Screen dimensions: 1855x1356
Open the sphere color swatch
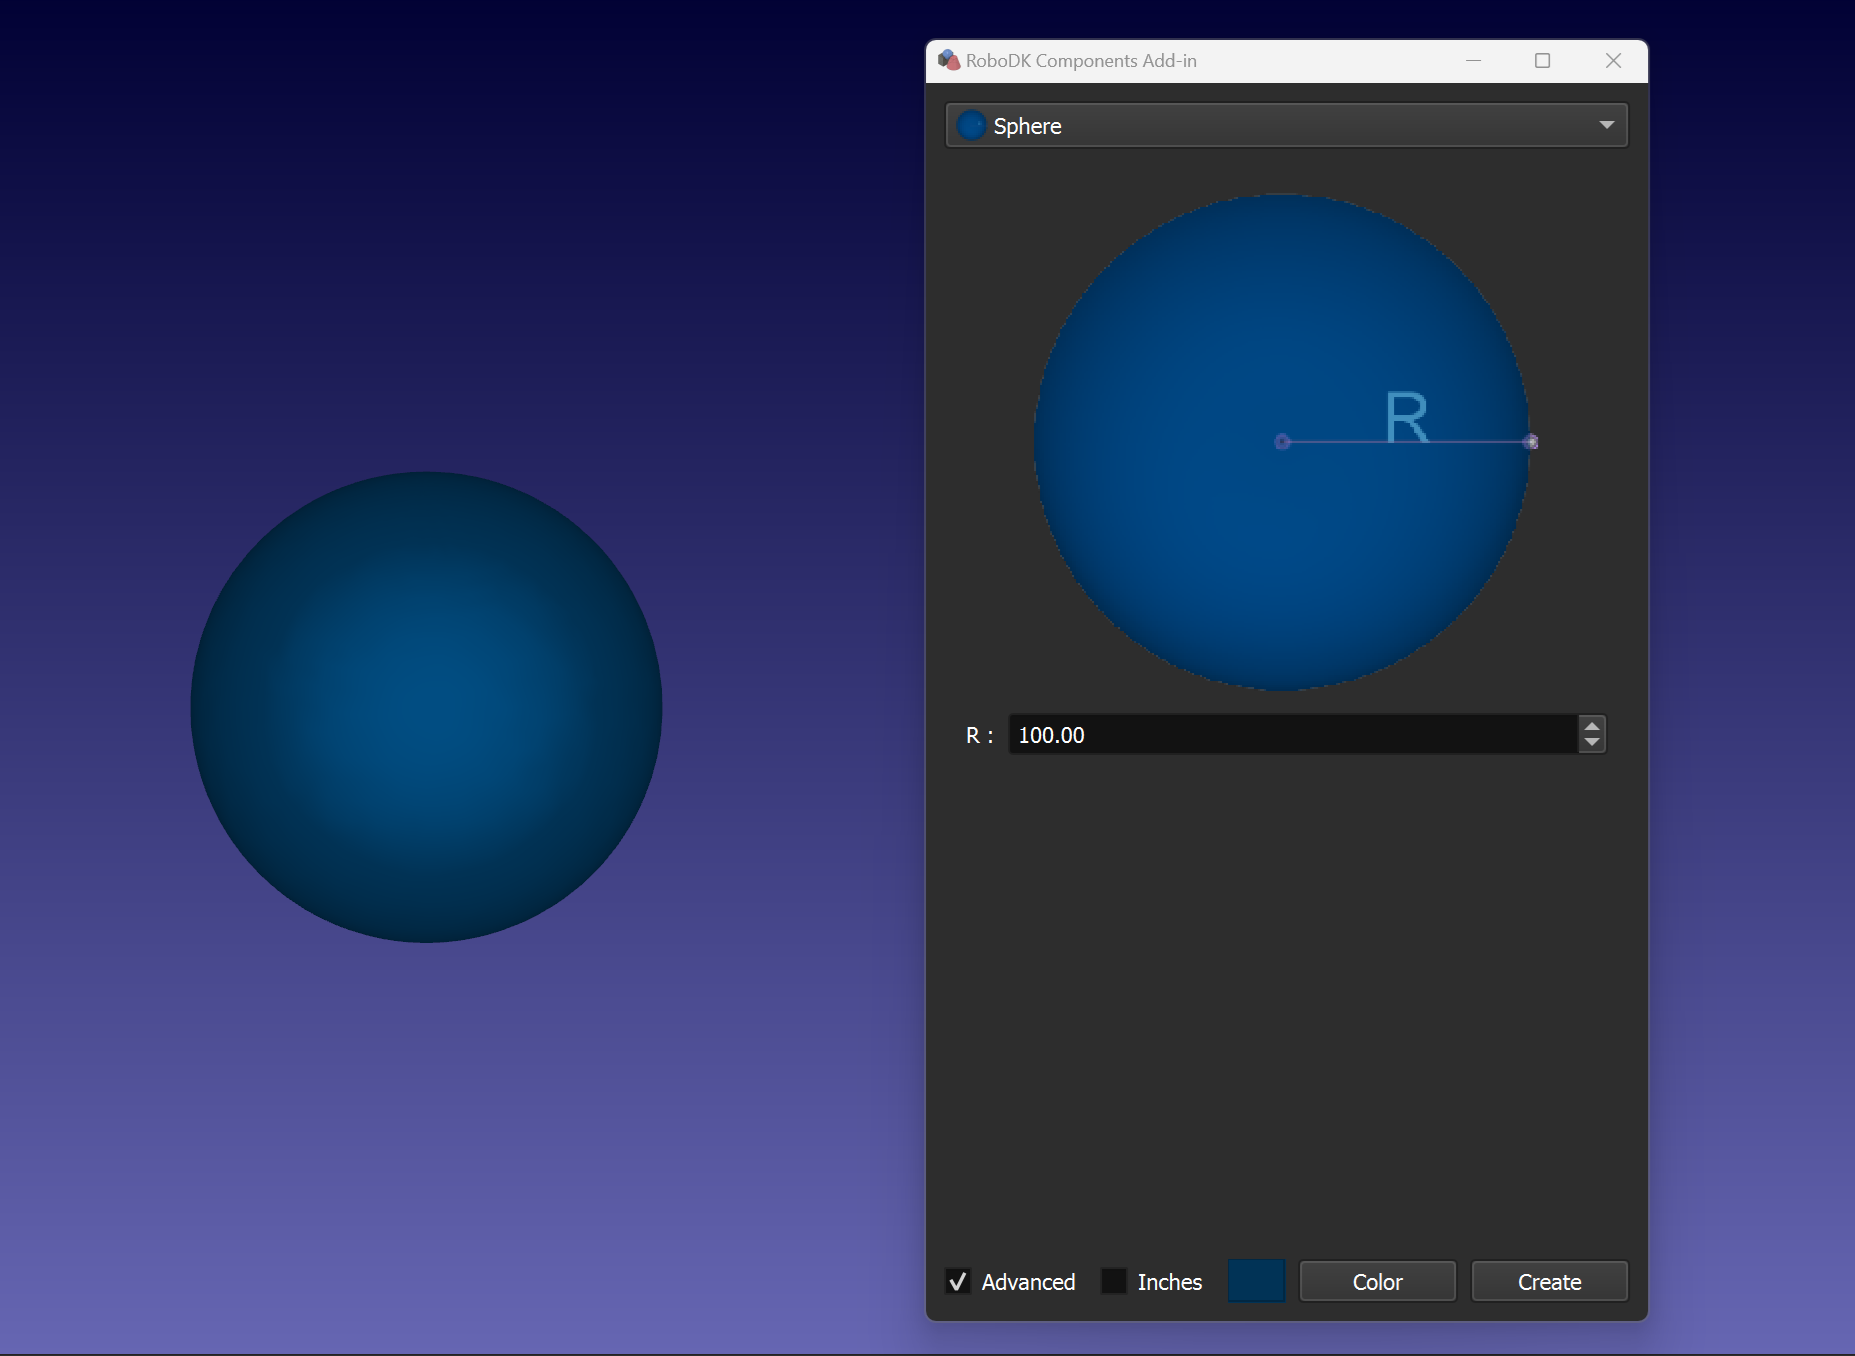1256,1281
